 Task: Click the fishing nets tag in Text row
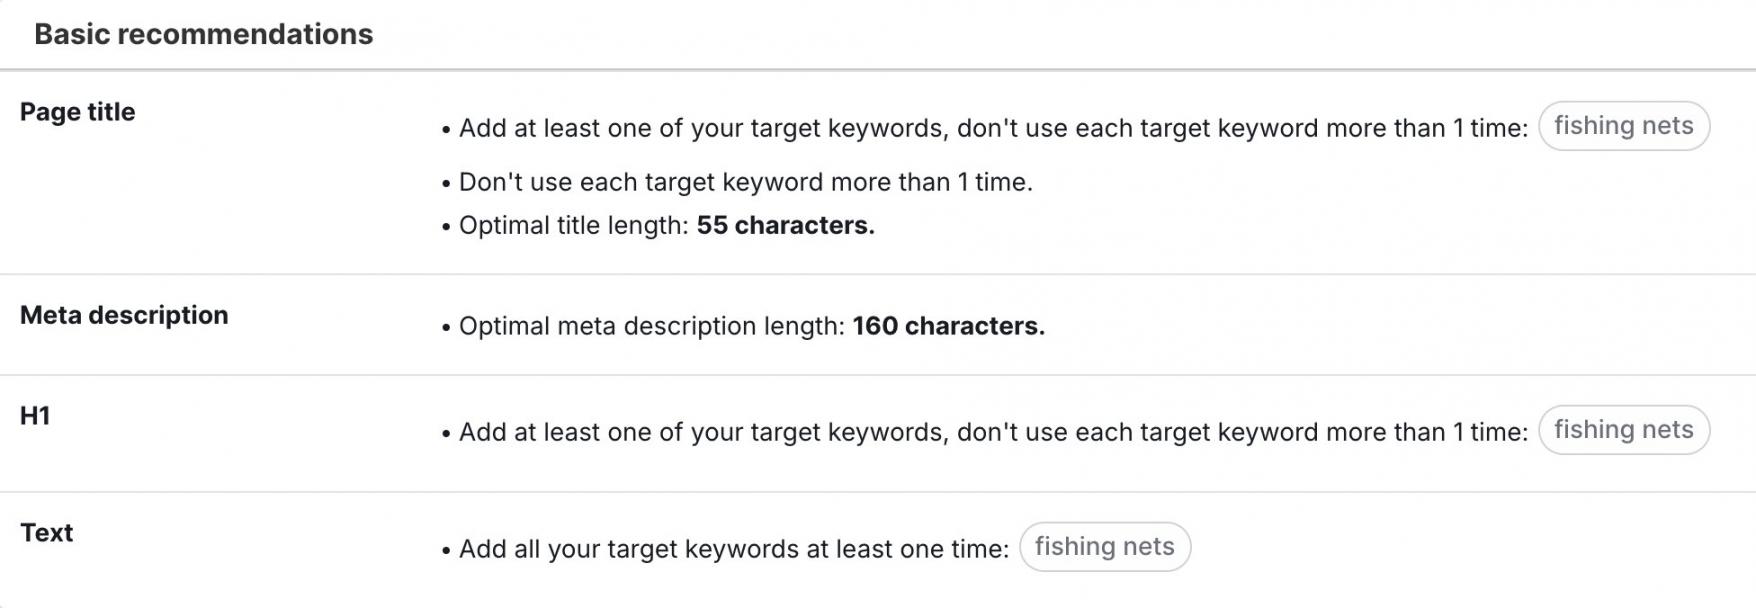tap(1105, 547)
